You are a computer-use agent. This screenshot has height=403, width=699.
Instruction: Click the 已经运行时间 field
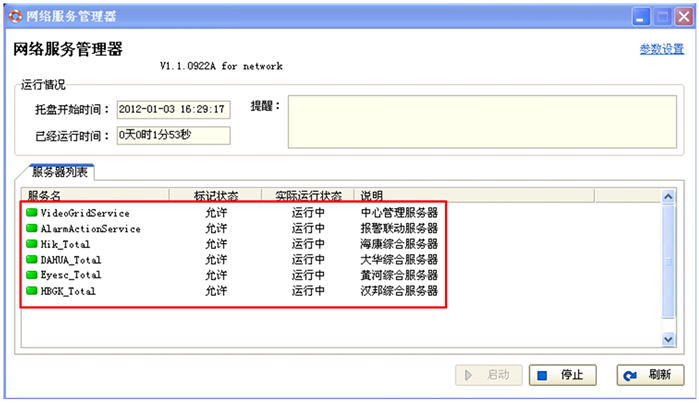(x=172, y=134)
